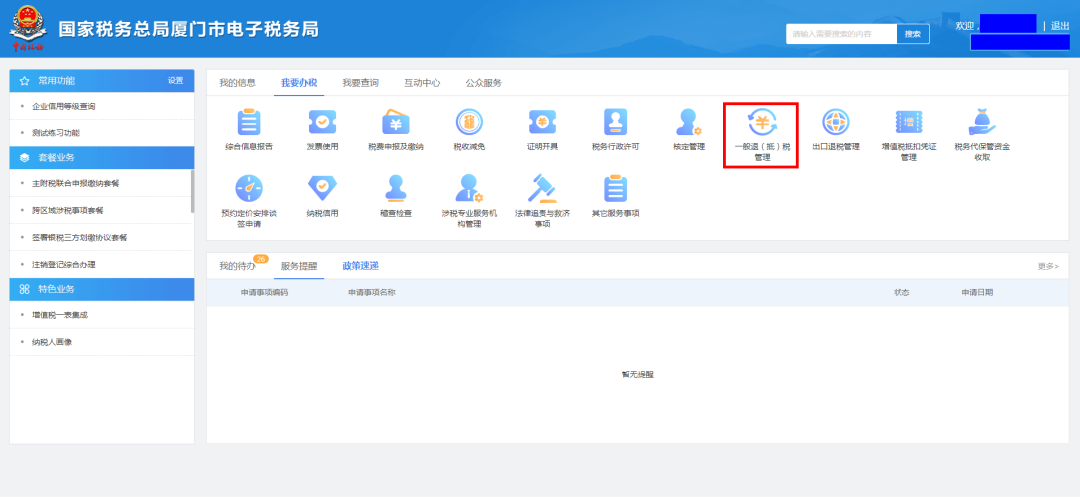
Task: Click the layers icon beside 套餐业务
Action: coord(25,158)
